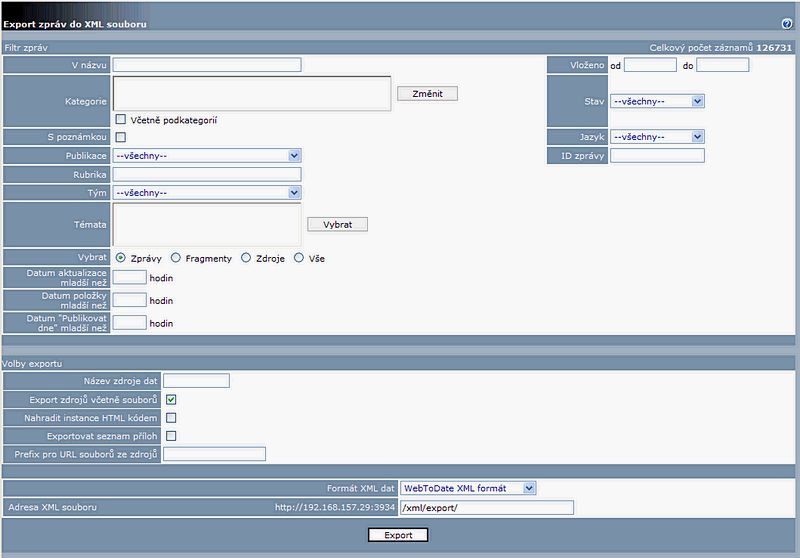This screenshot has height=558, width=800.
Task: Open the Publikace dropdown
Action: 206,155
